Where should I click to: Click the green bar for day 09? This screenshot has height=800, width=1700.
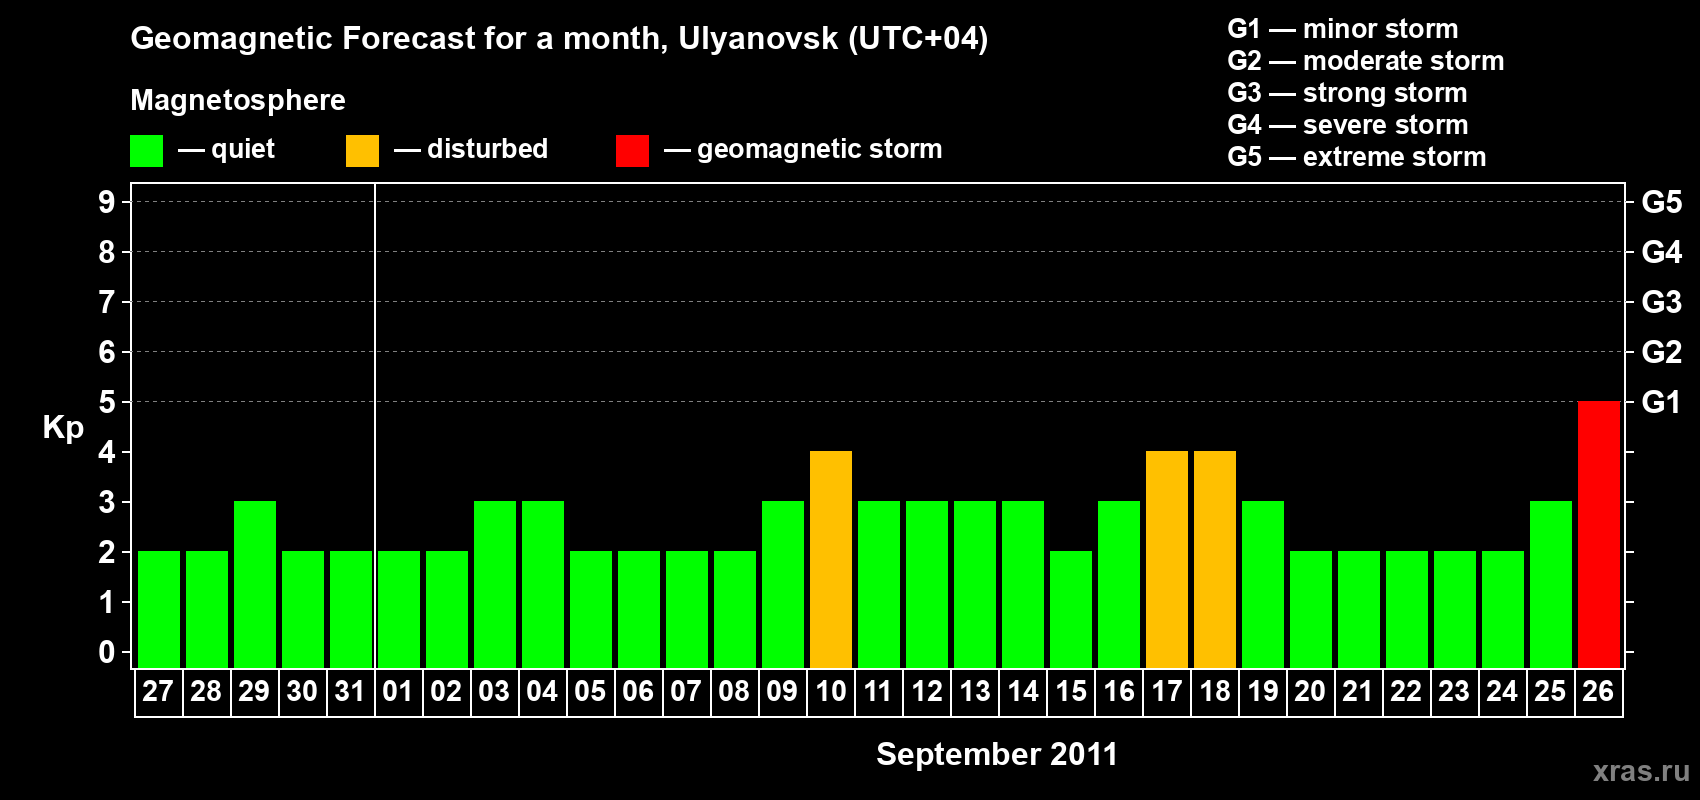[x=783, y=584]
